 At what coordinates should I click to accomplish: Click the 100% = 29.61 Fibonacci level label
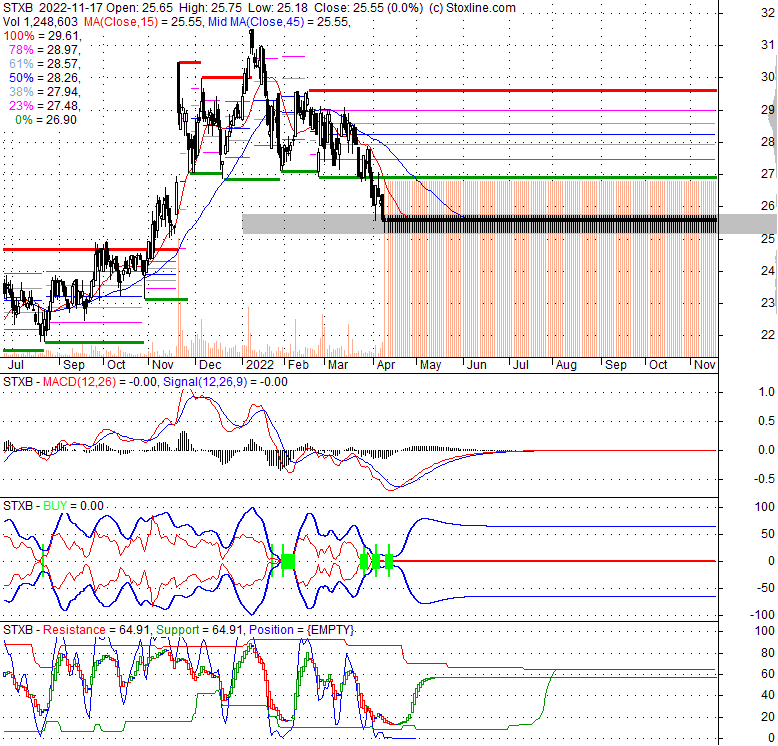tap(42, 36)
